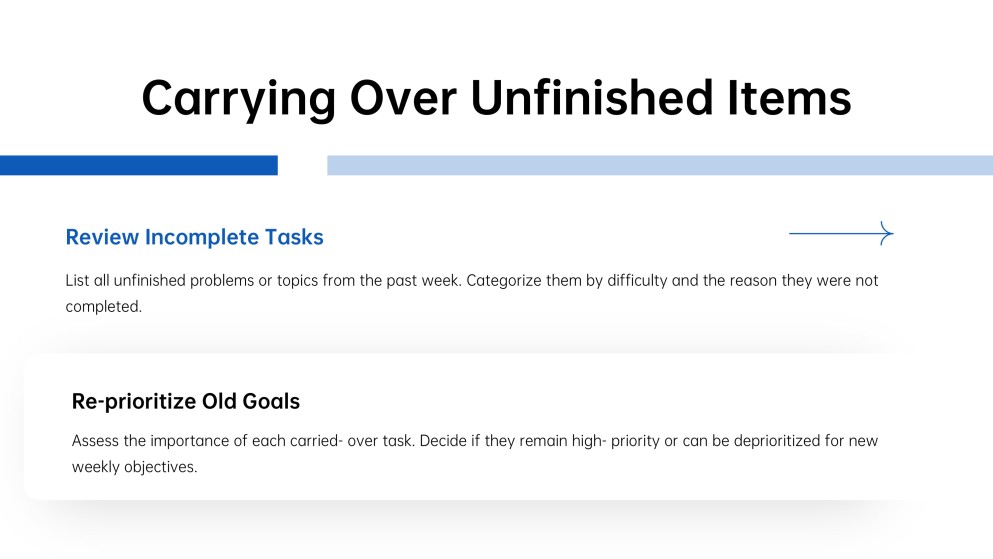This screenshot has height=559, width=993.
Task: Click the dark blue progress bar segment
Action: click(x=139, y=165)
